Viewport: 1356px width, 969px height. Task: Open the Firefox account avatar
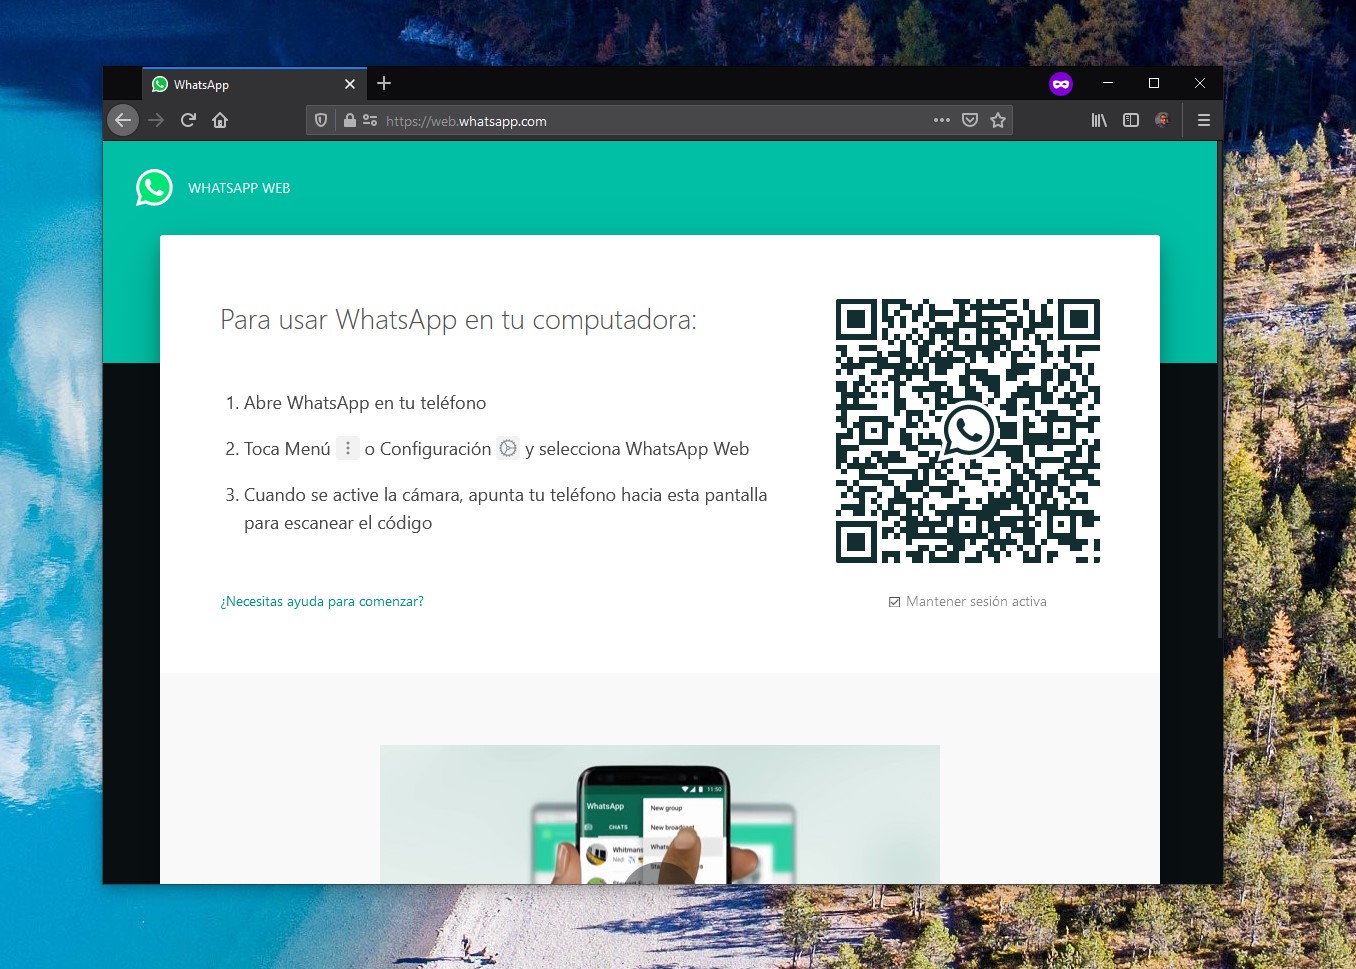coord(1162,120)
